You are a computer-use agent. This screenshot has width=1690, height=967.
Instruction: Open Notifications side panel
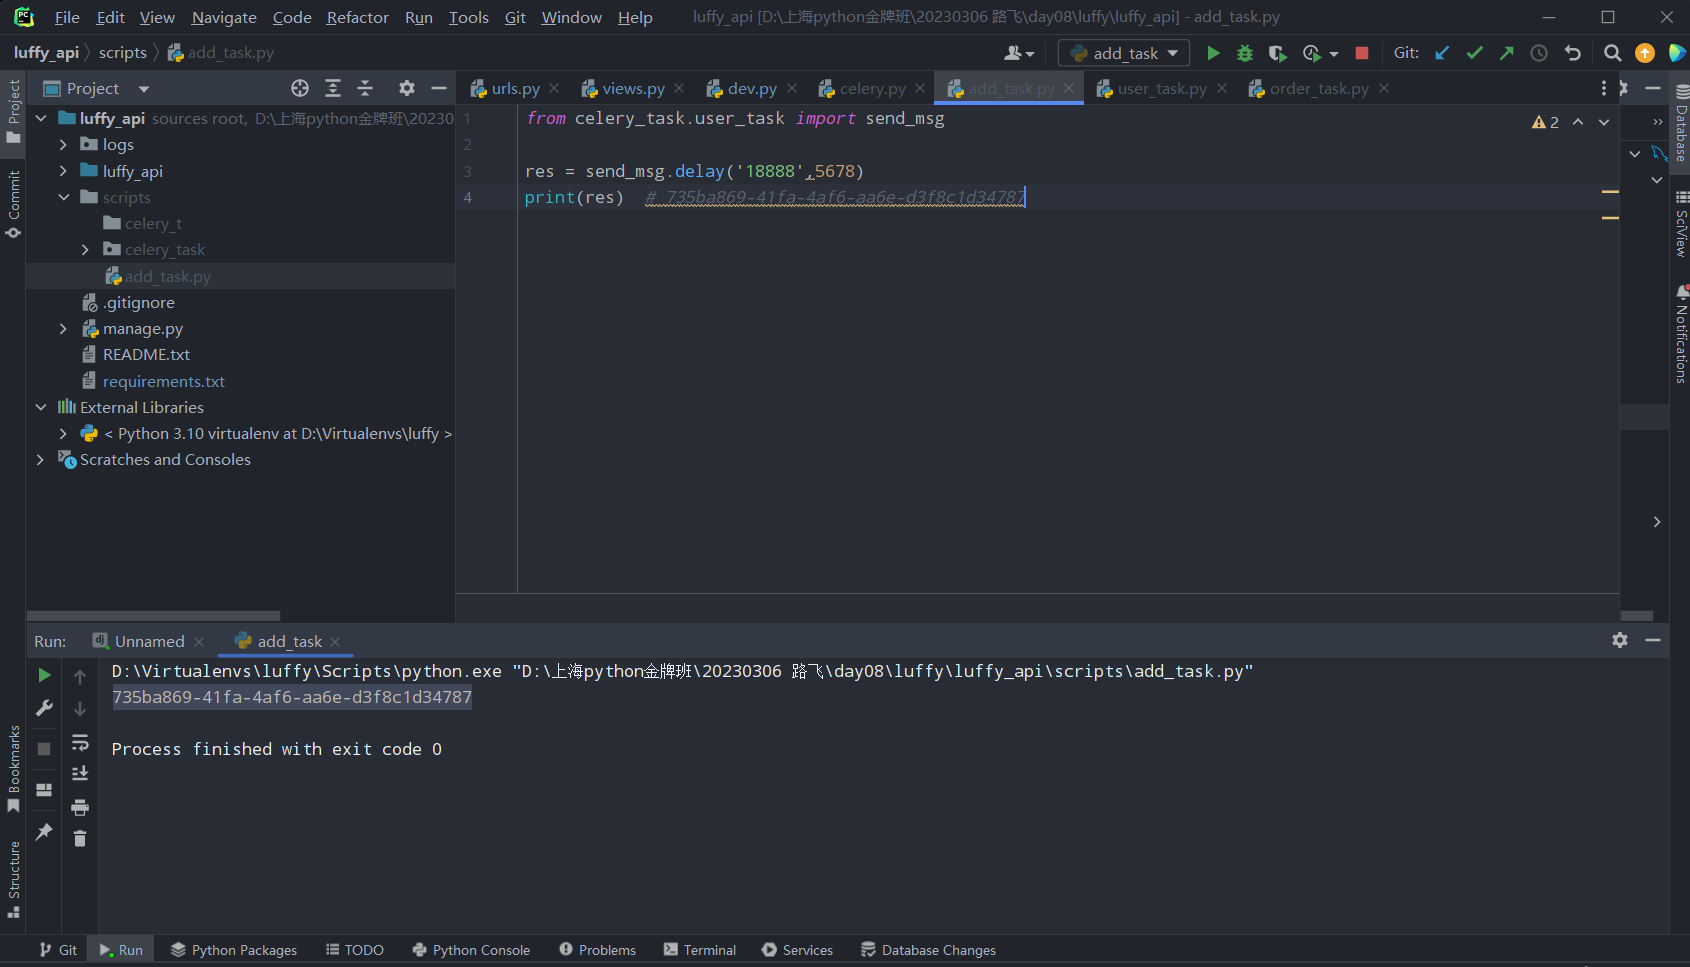tap(1681, 334)
